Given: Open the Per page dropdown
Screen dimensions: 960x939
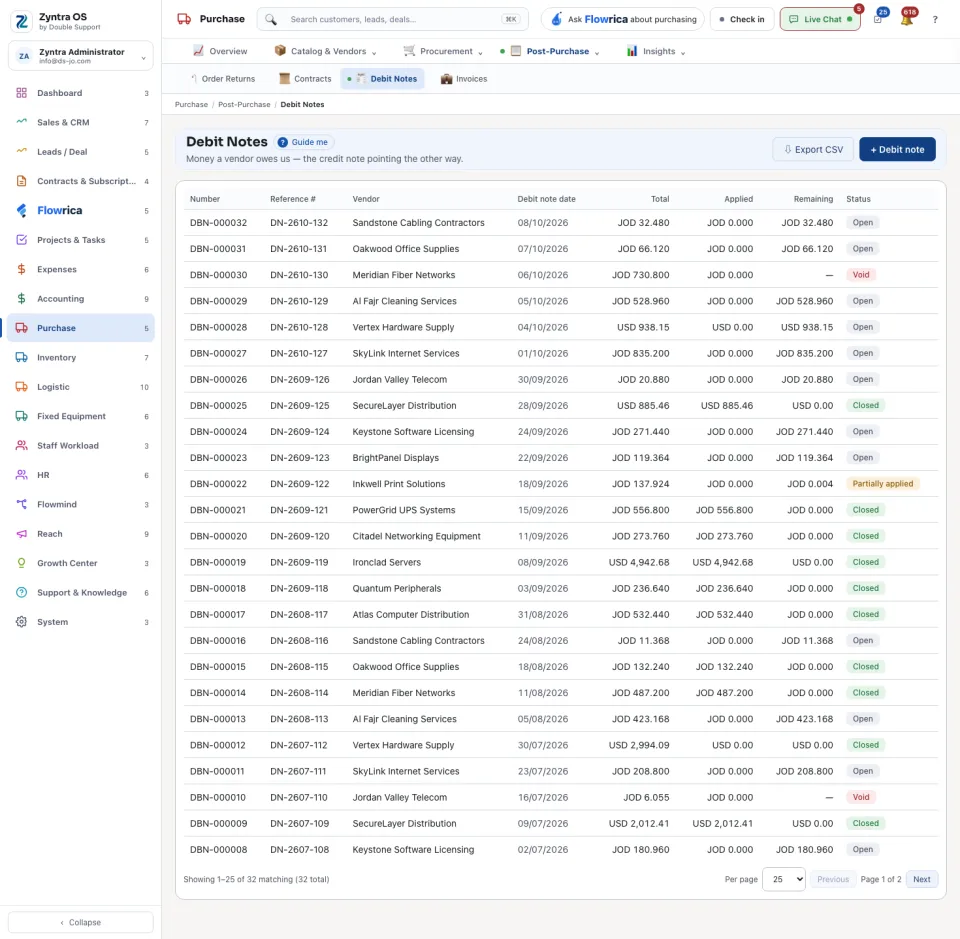Looking at the screenshot, I should [x=784, y=879].
